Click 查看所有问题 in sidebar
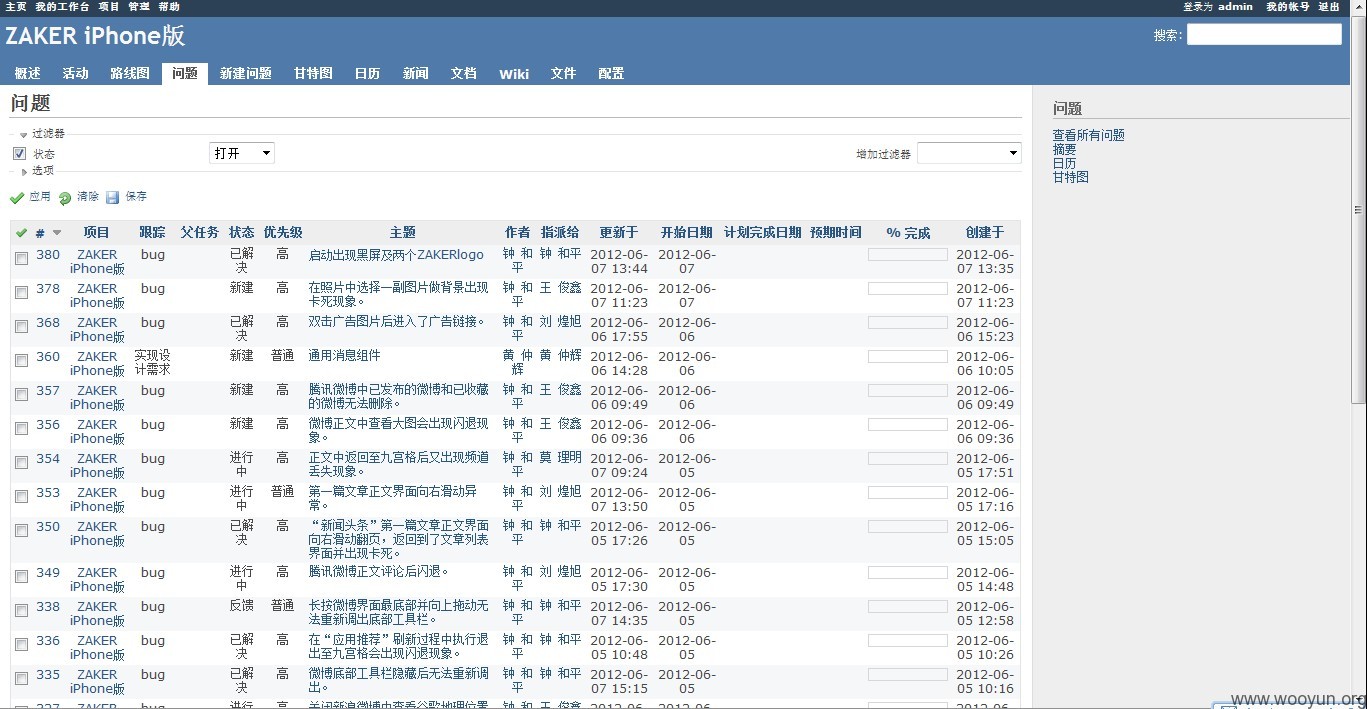Screen dimensions: 1367x709 [x=1088, y=135]
